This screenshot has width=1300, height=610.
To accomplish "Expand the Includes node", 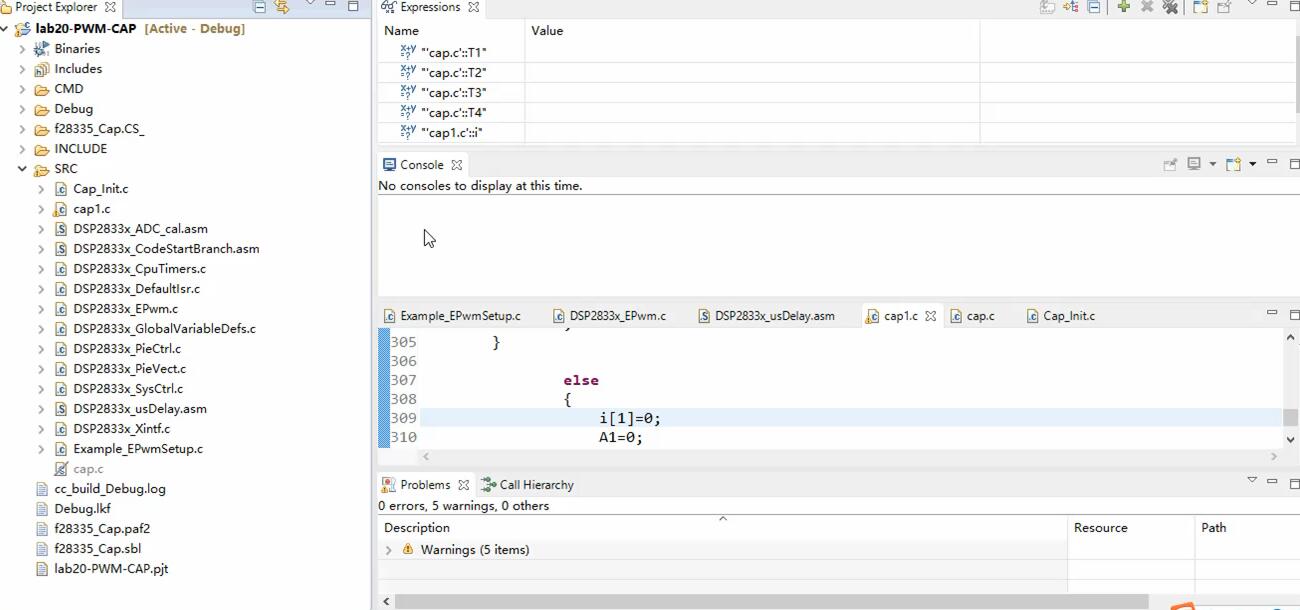I will pyautogui.click(x=23, y=69).
